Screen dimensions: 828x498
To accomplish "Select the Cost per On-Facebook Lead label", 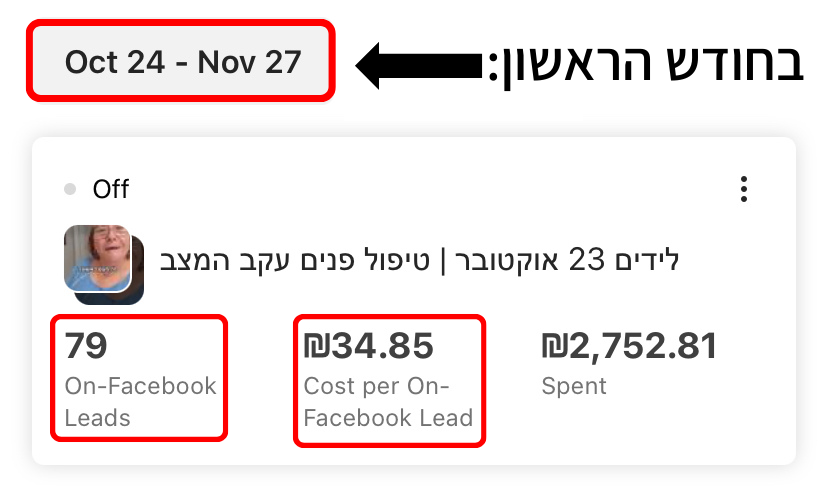I will (x=388, y=402).
